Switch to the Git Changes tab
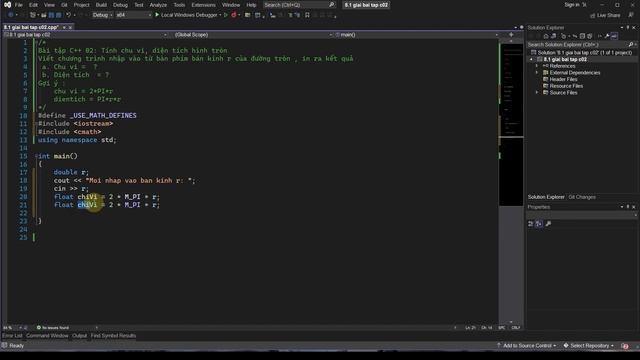The height and width of the screenshot is (360, 640). (582, 197)
